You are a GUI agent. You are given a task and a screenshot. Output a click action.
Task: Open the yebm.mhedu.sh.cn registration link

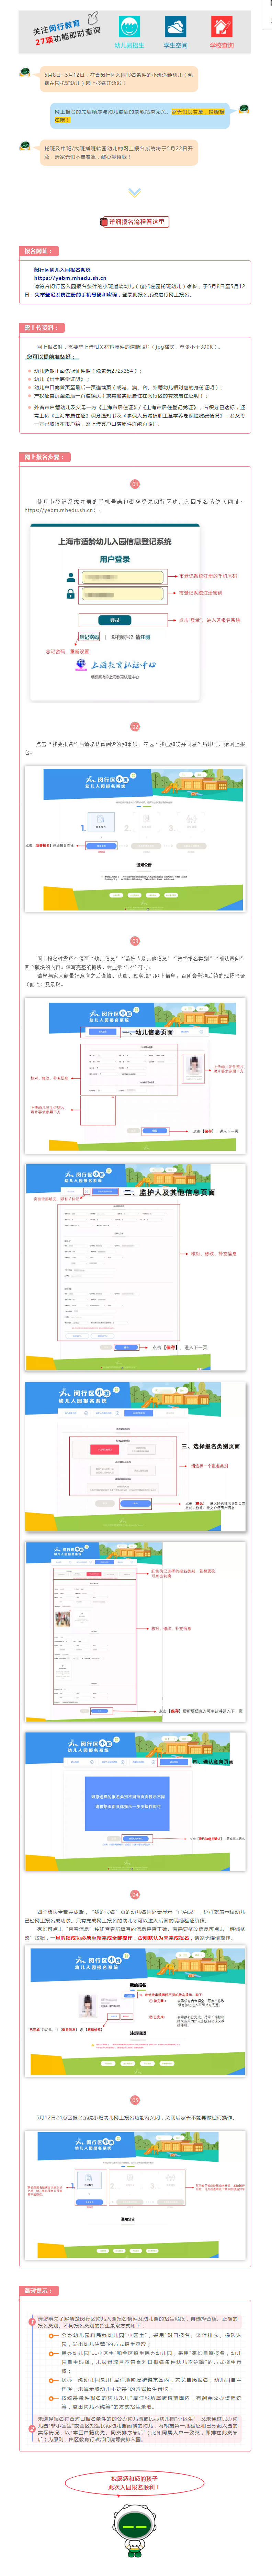(x=70, y=278)
